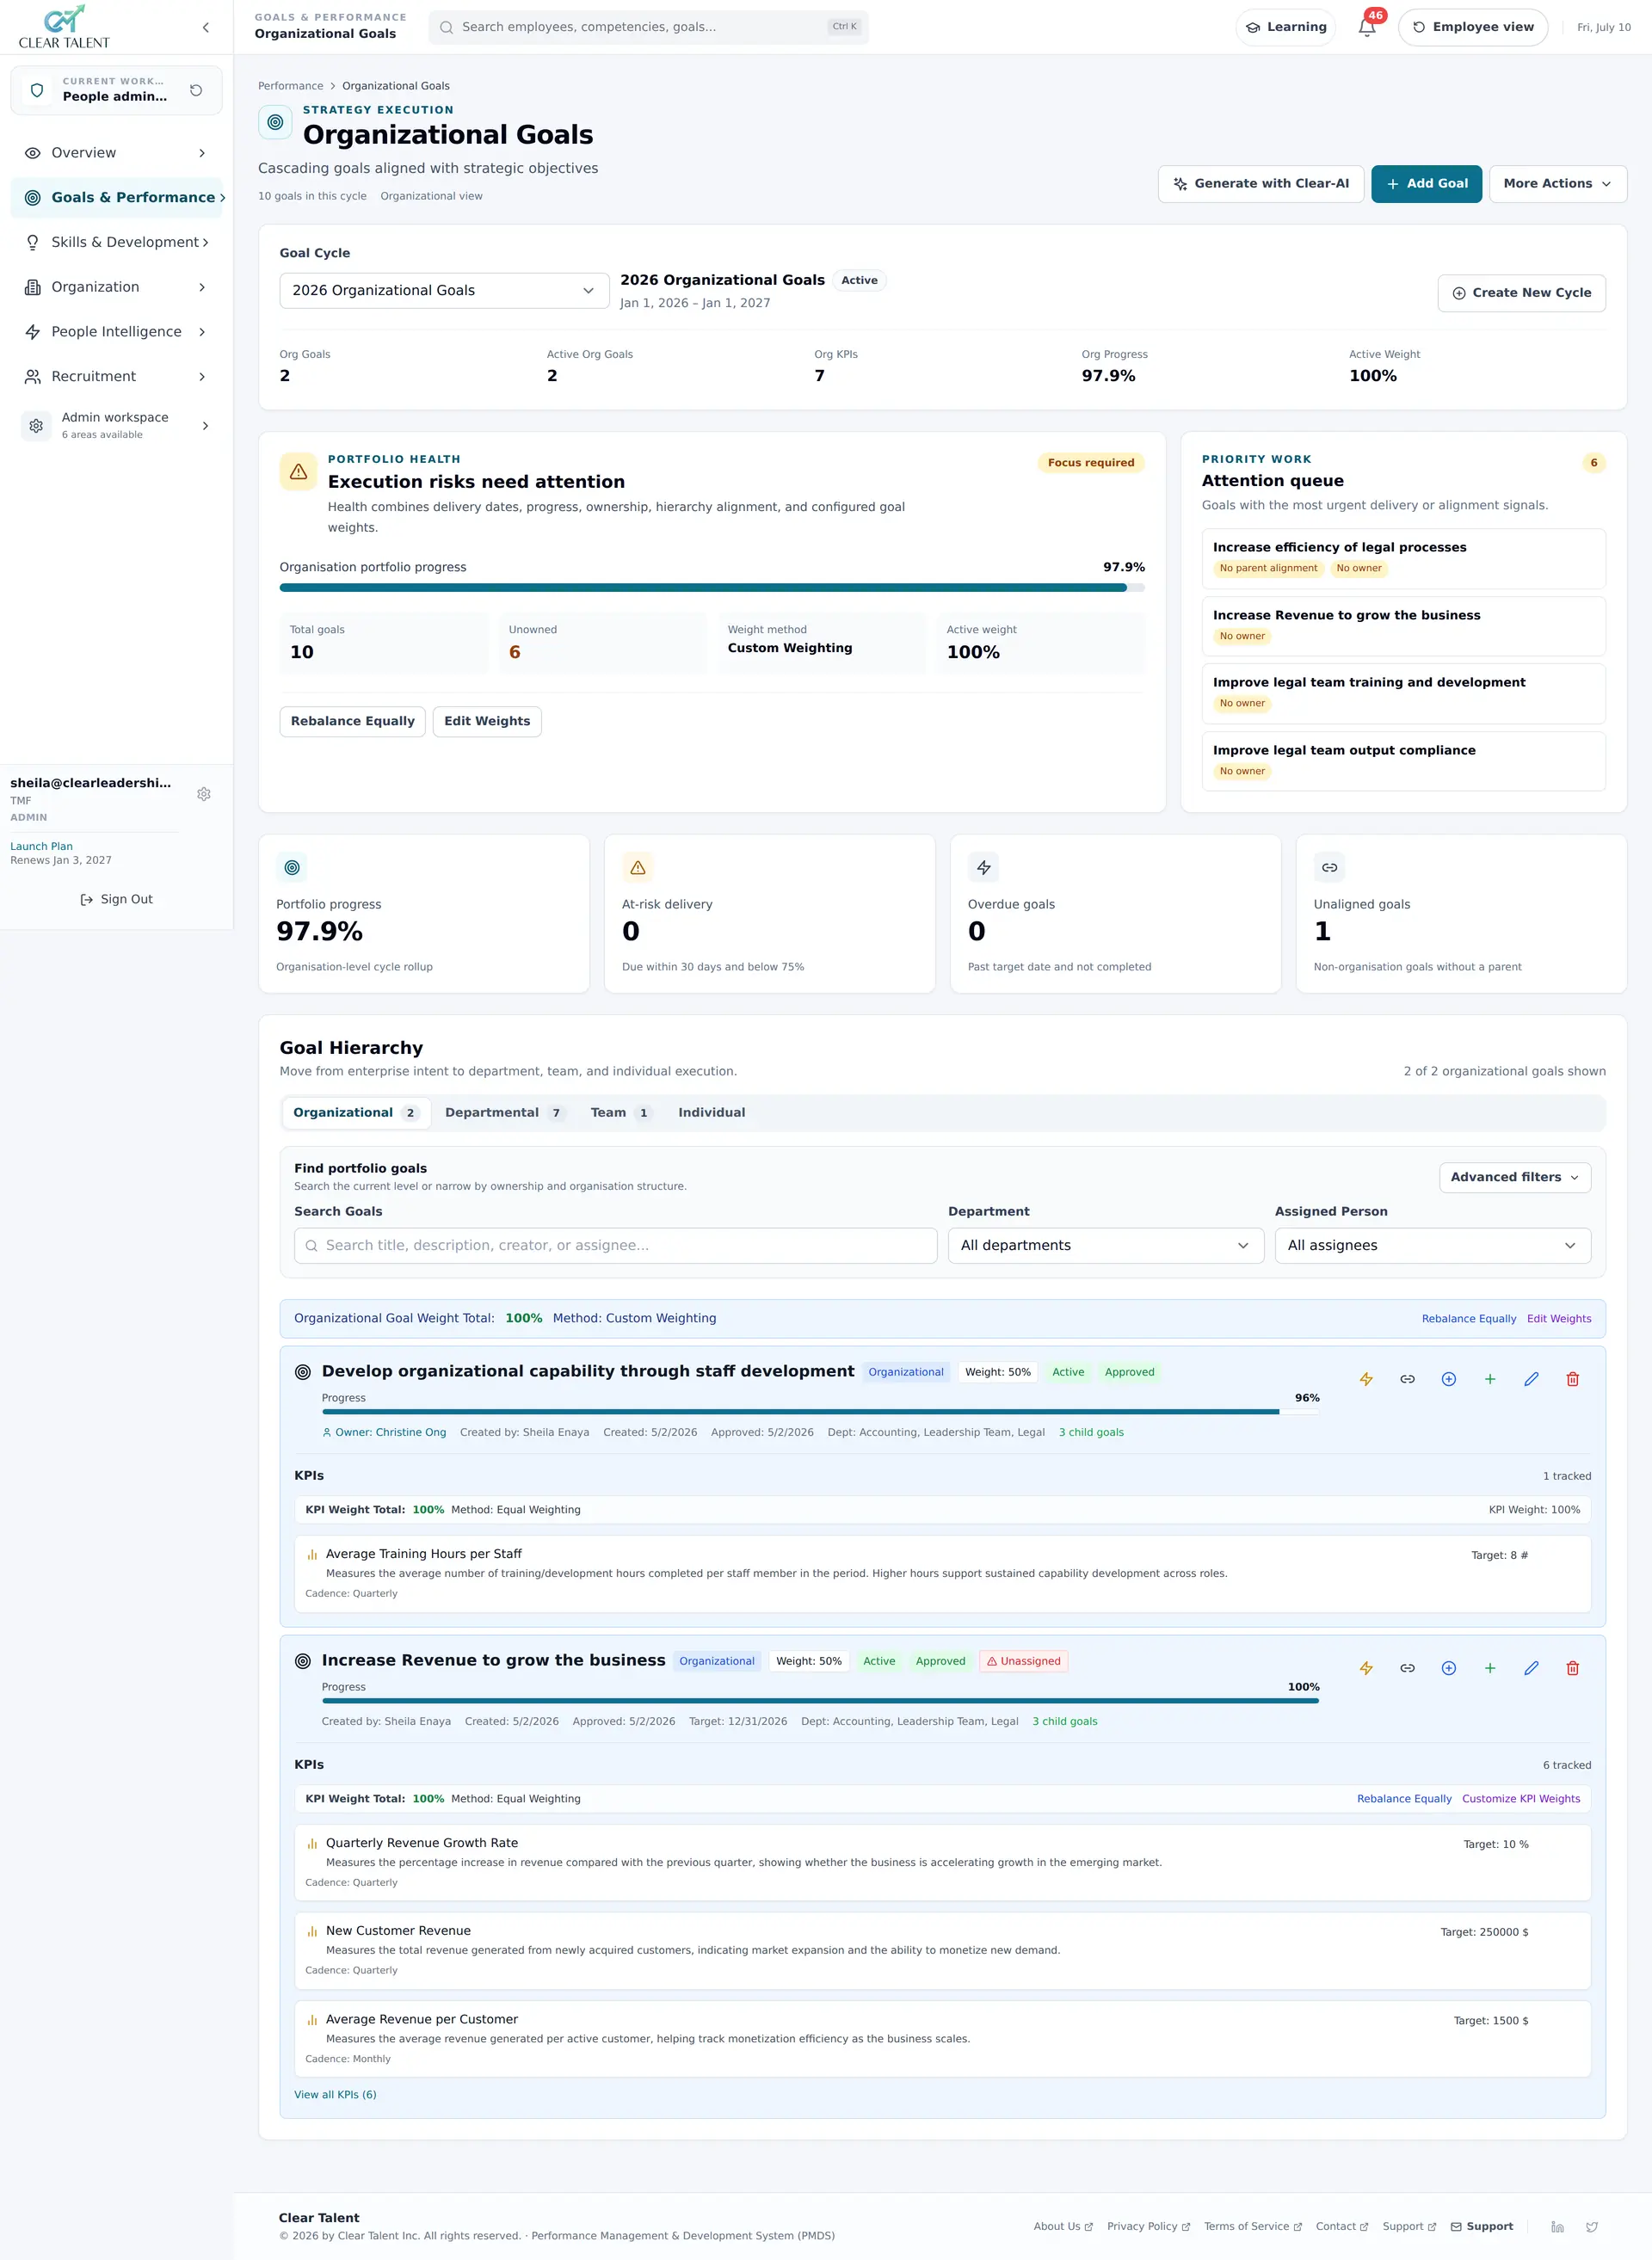This screenshot has width=1652, height=2260.
Task: Click the Organisation portfolio progress bar
Action: coord(712,588)
